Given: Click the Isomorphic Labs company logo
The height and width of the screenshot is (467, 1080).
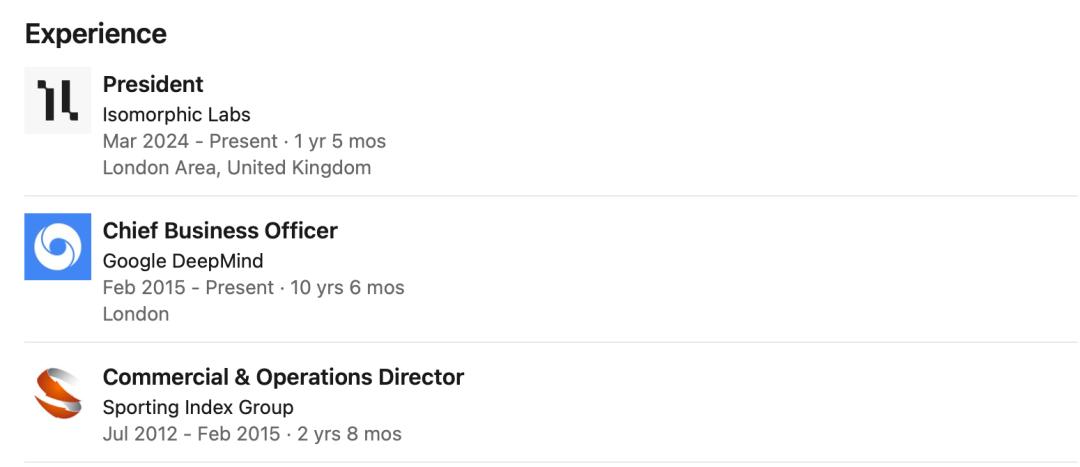Looking at the screenshot, I should point(58,100).
